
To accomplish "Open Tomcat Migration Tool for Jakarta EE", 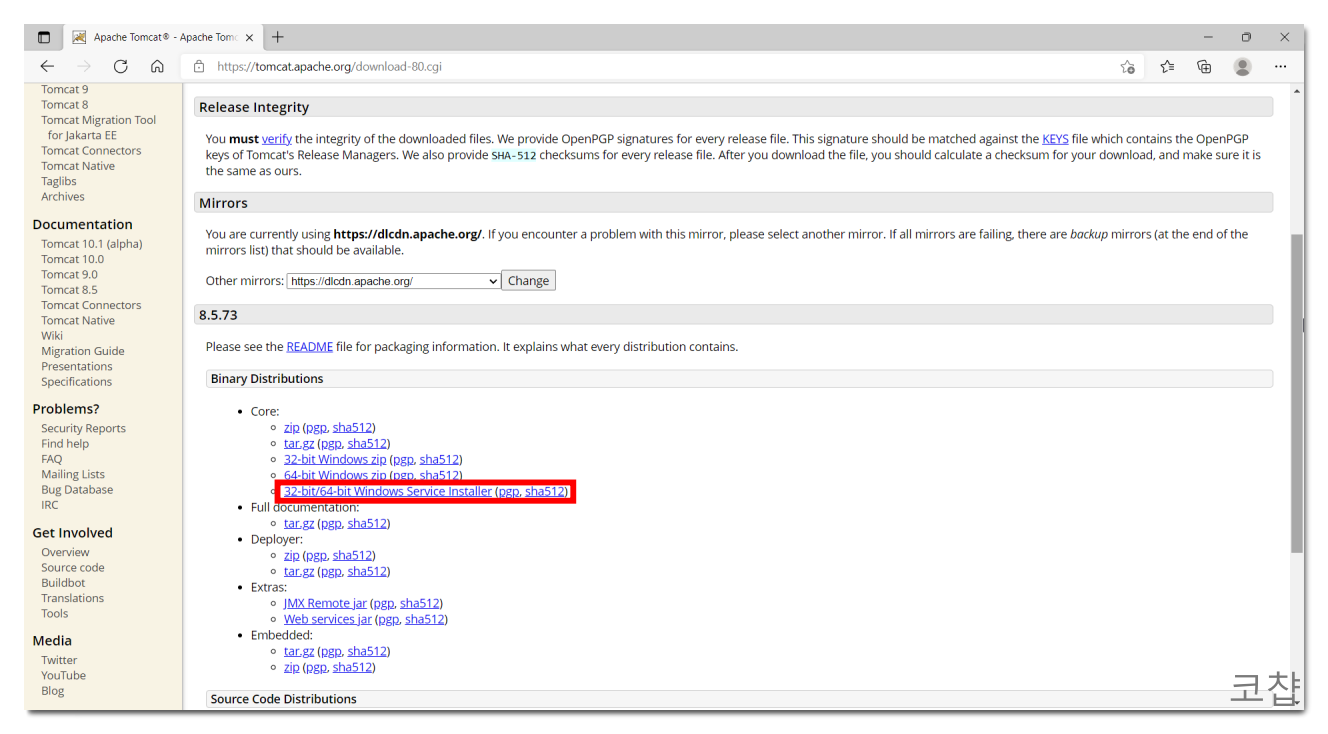I will pos(99,127).
